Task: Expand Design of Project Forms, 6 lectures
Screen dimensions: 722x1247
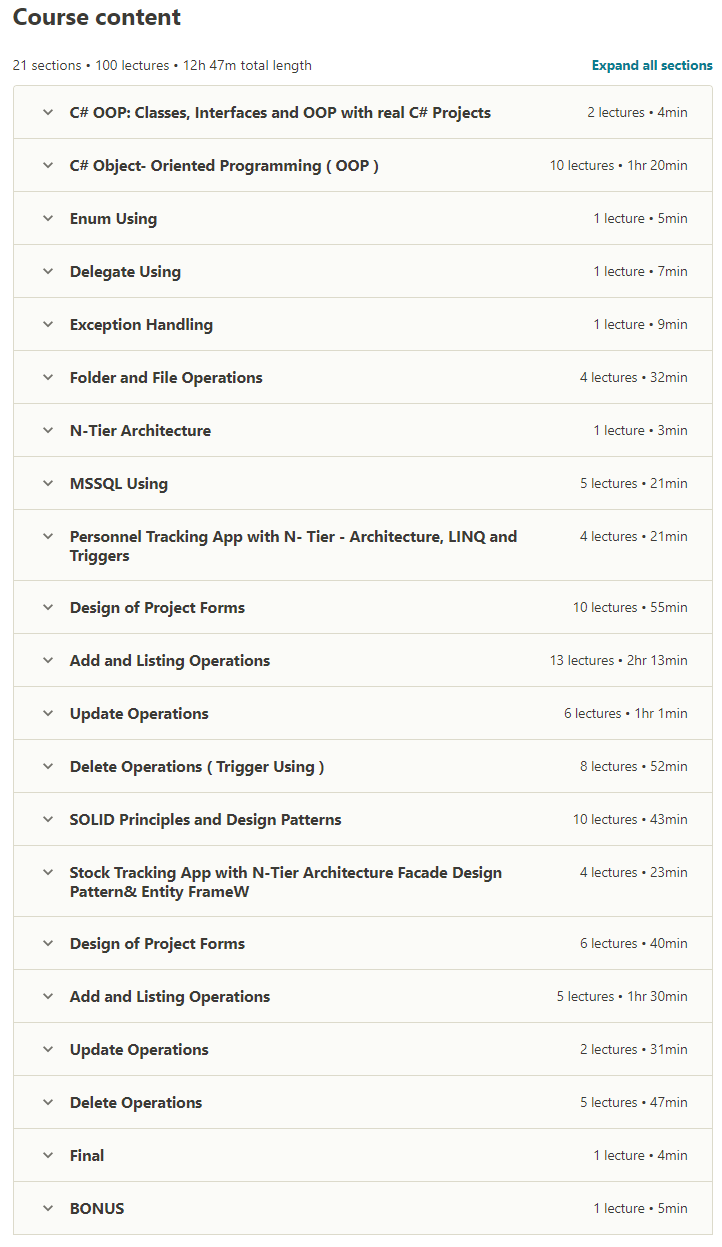Action: [x=363, y=943]
